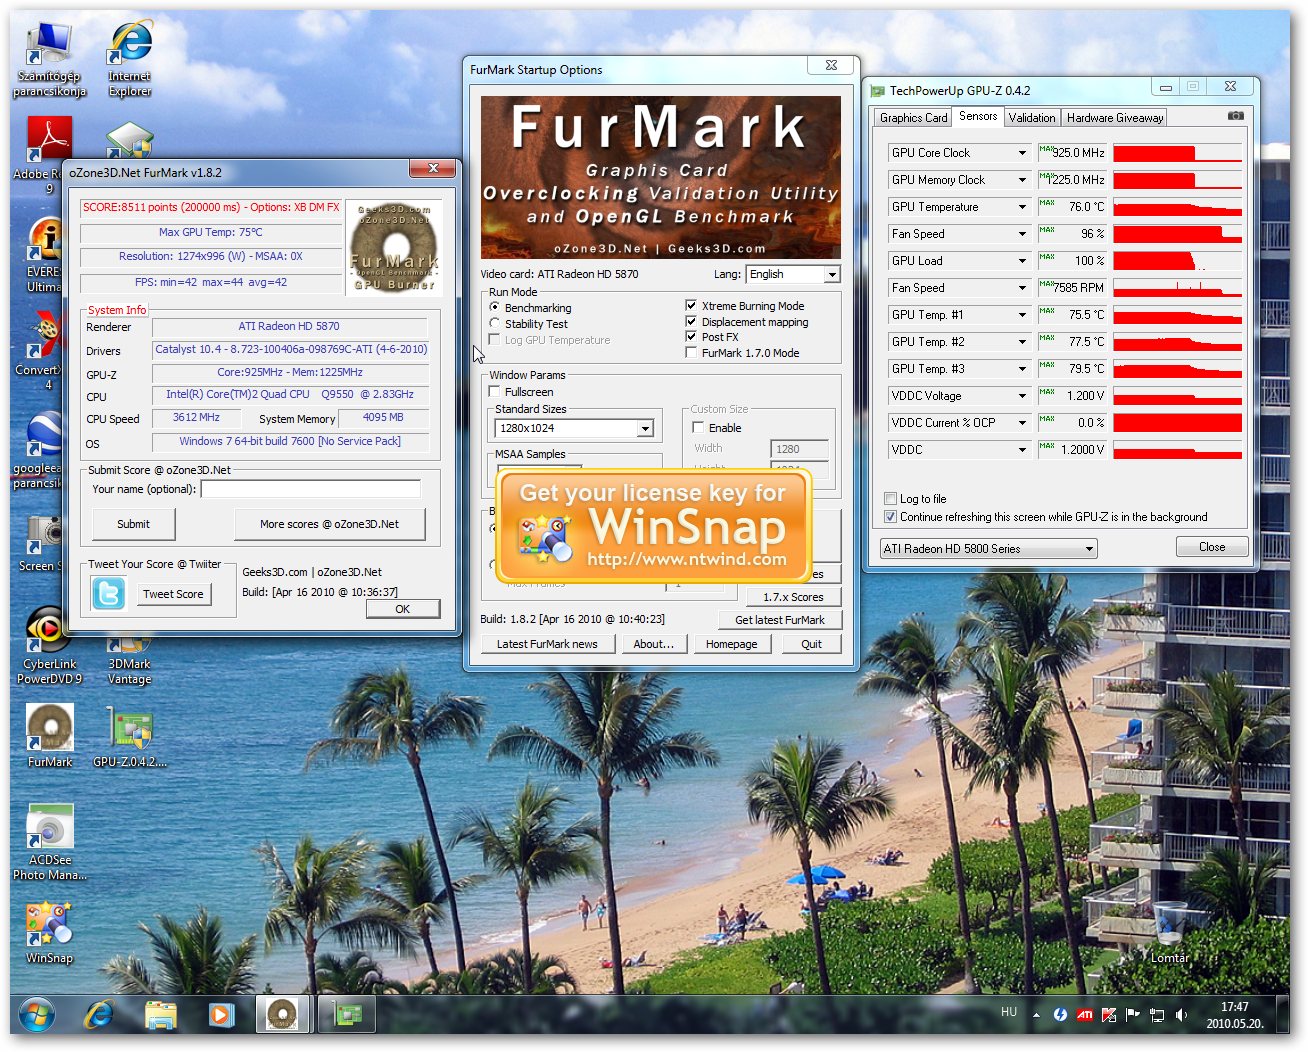Viewport: 1308px width, 1052px height.
Task: Open Windows Media Player on the taskbar
Action: click(x=221, y=1016)
